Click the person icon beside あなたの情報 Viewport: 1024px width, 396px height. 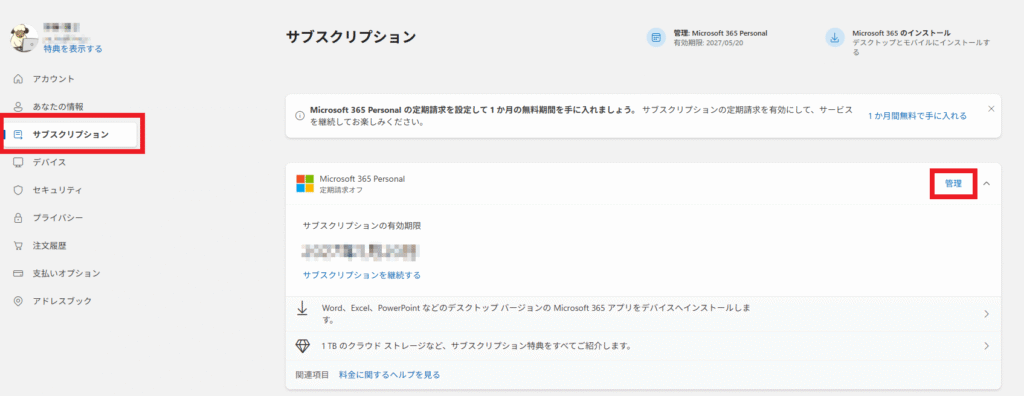(18, 107)
